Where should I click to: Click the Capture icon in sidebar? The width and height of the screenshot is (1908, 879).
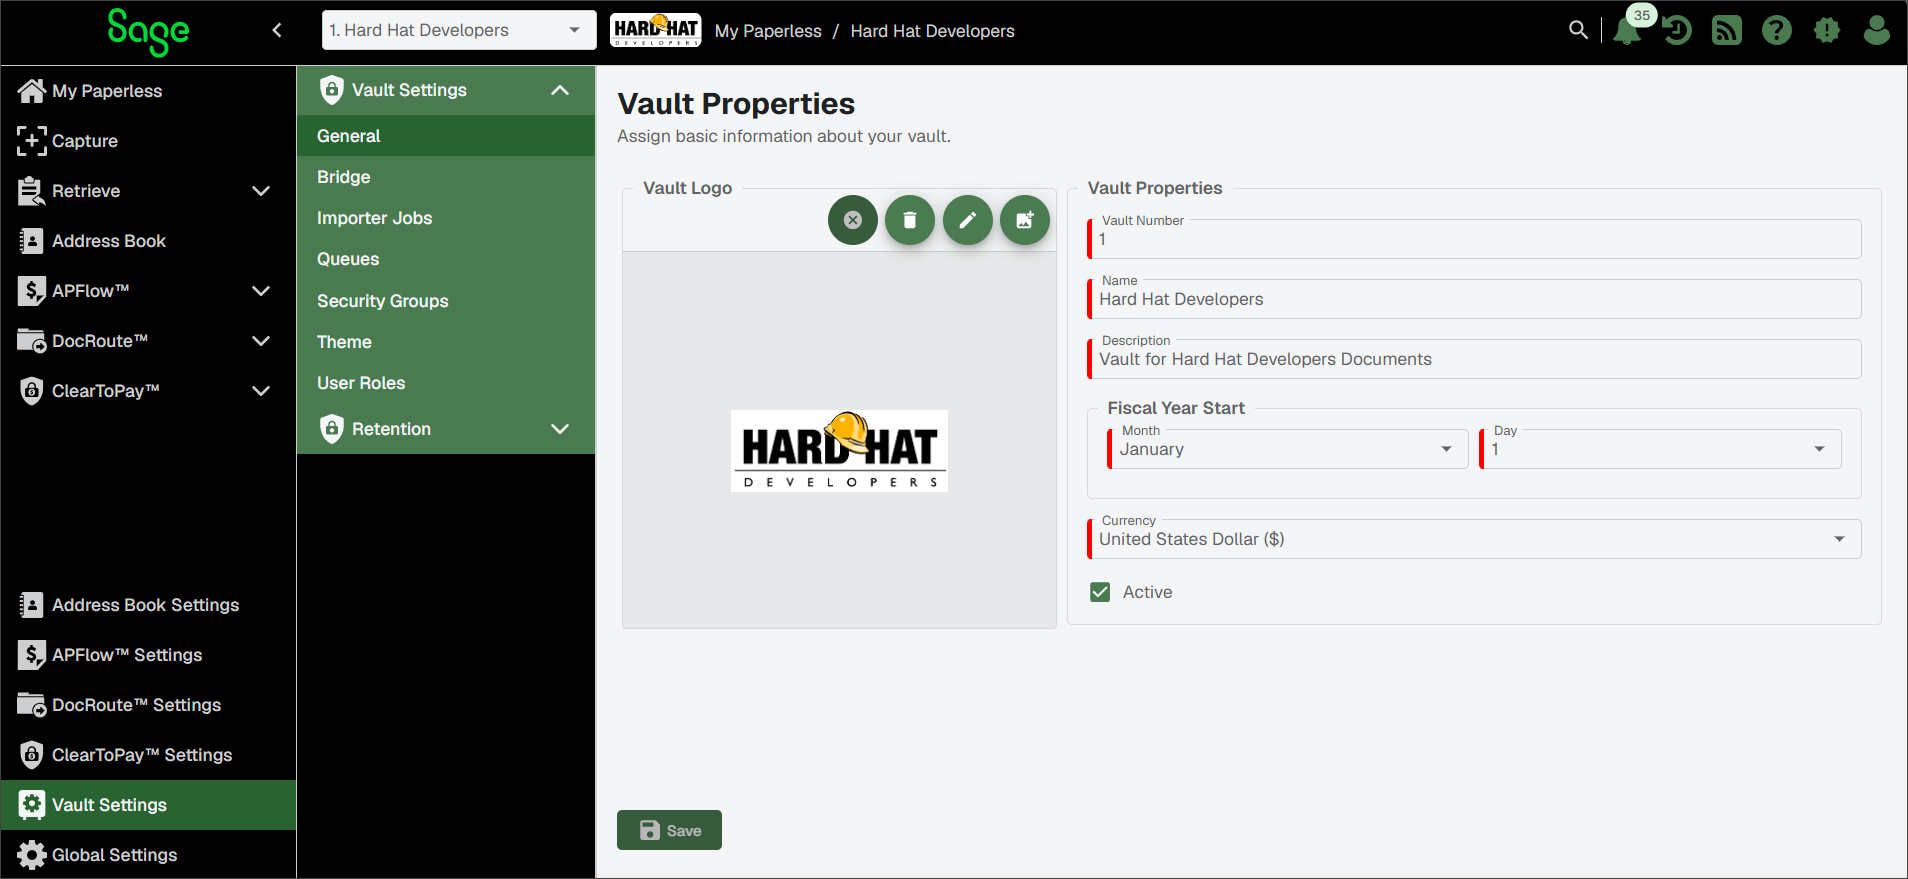pos(32,141)
